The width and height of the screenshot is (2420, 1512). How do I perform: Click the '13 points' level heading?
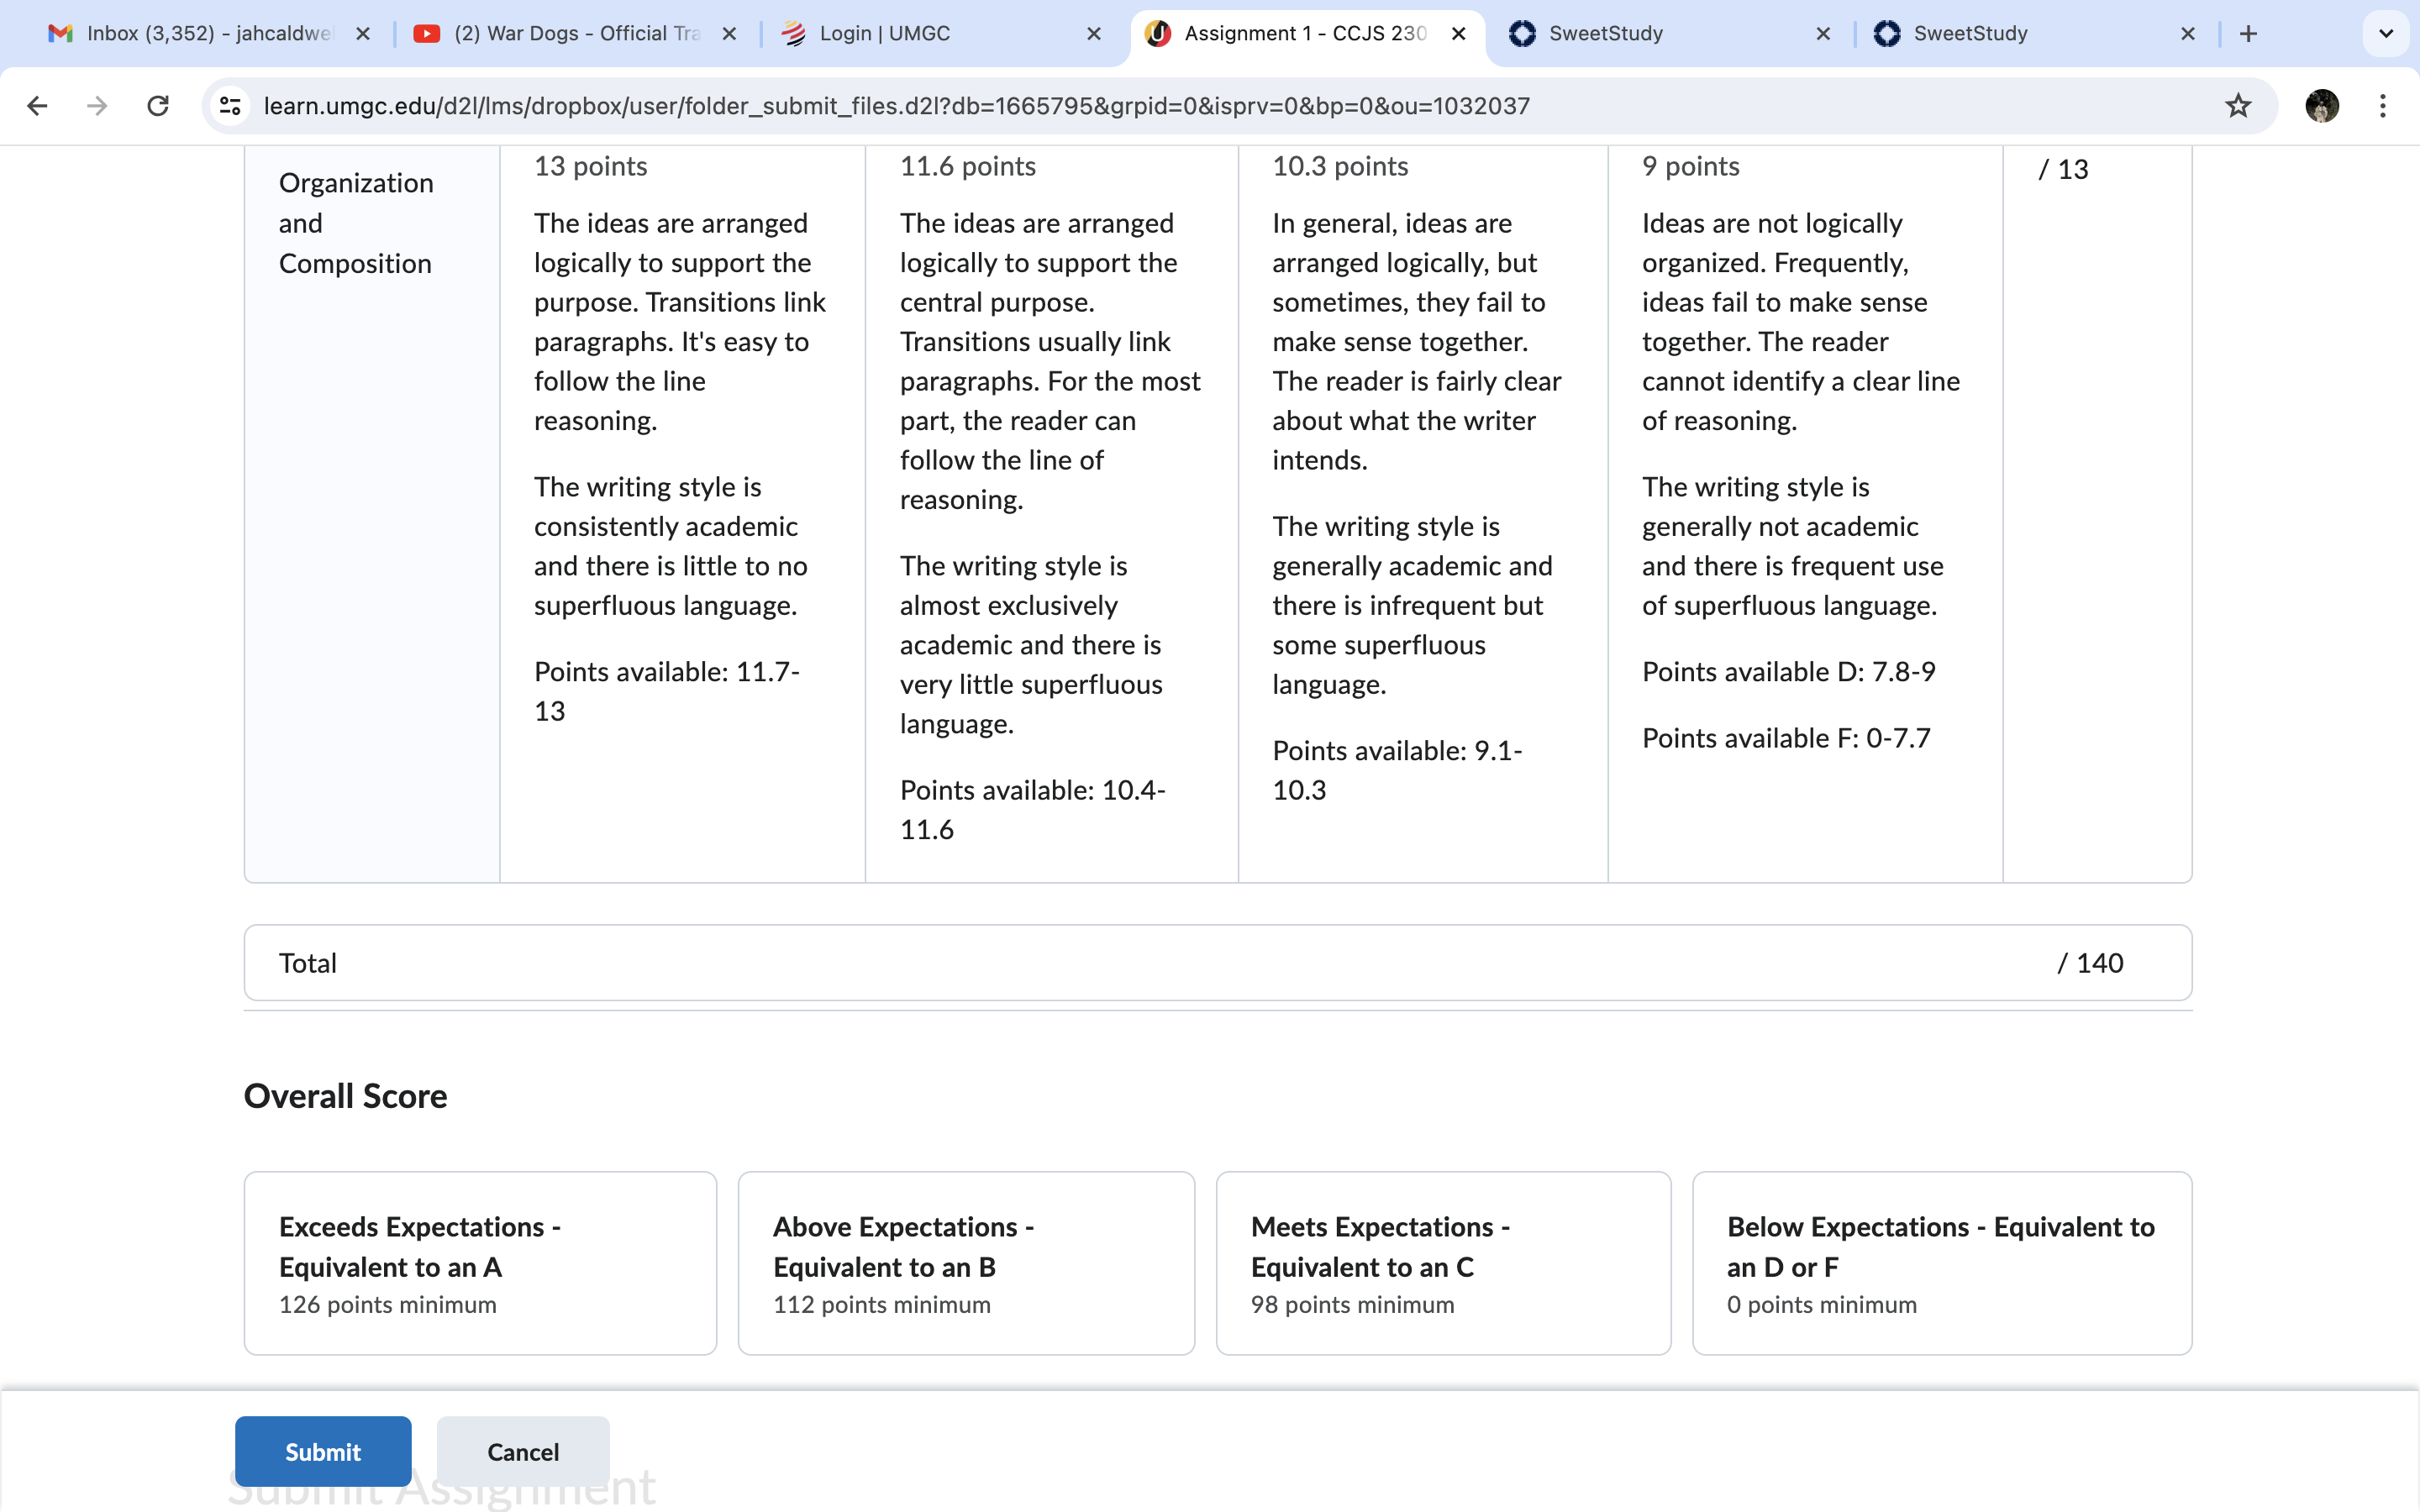(x=591, y=166)
